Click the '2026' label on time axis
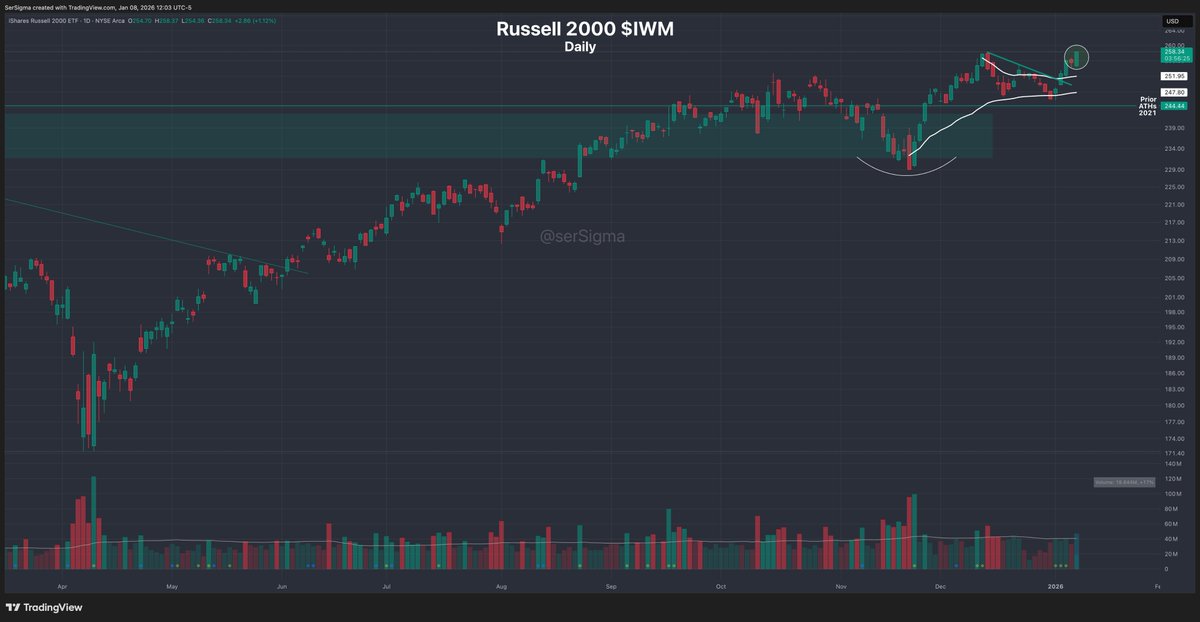The image size is (1200, 622). coord(1053,585)
